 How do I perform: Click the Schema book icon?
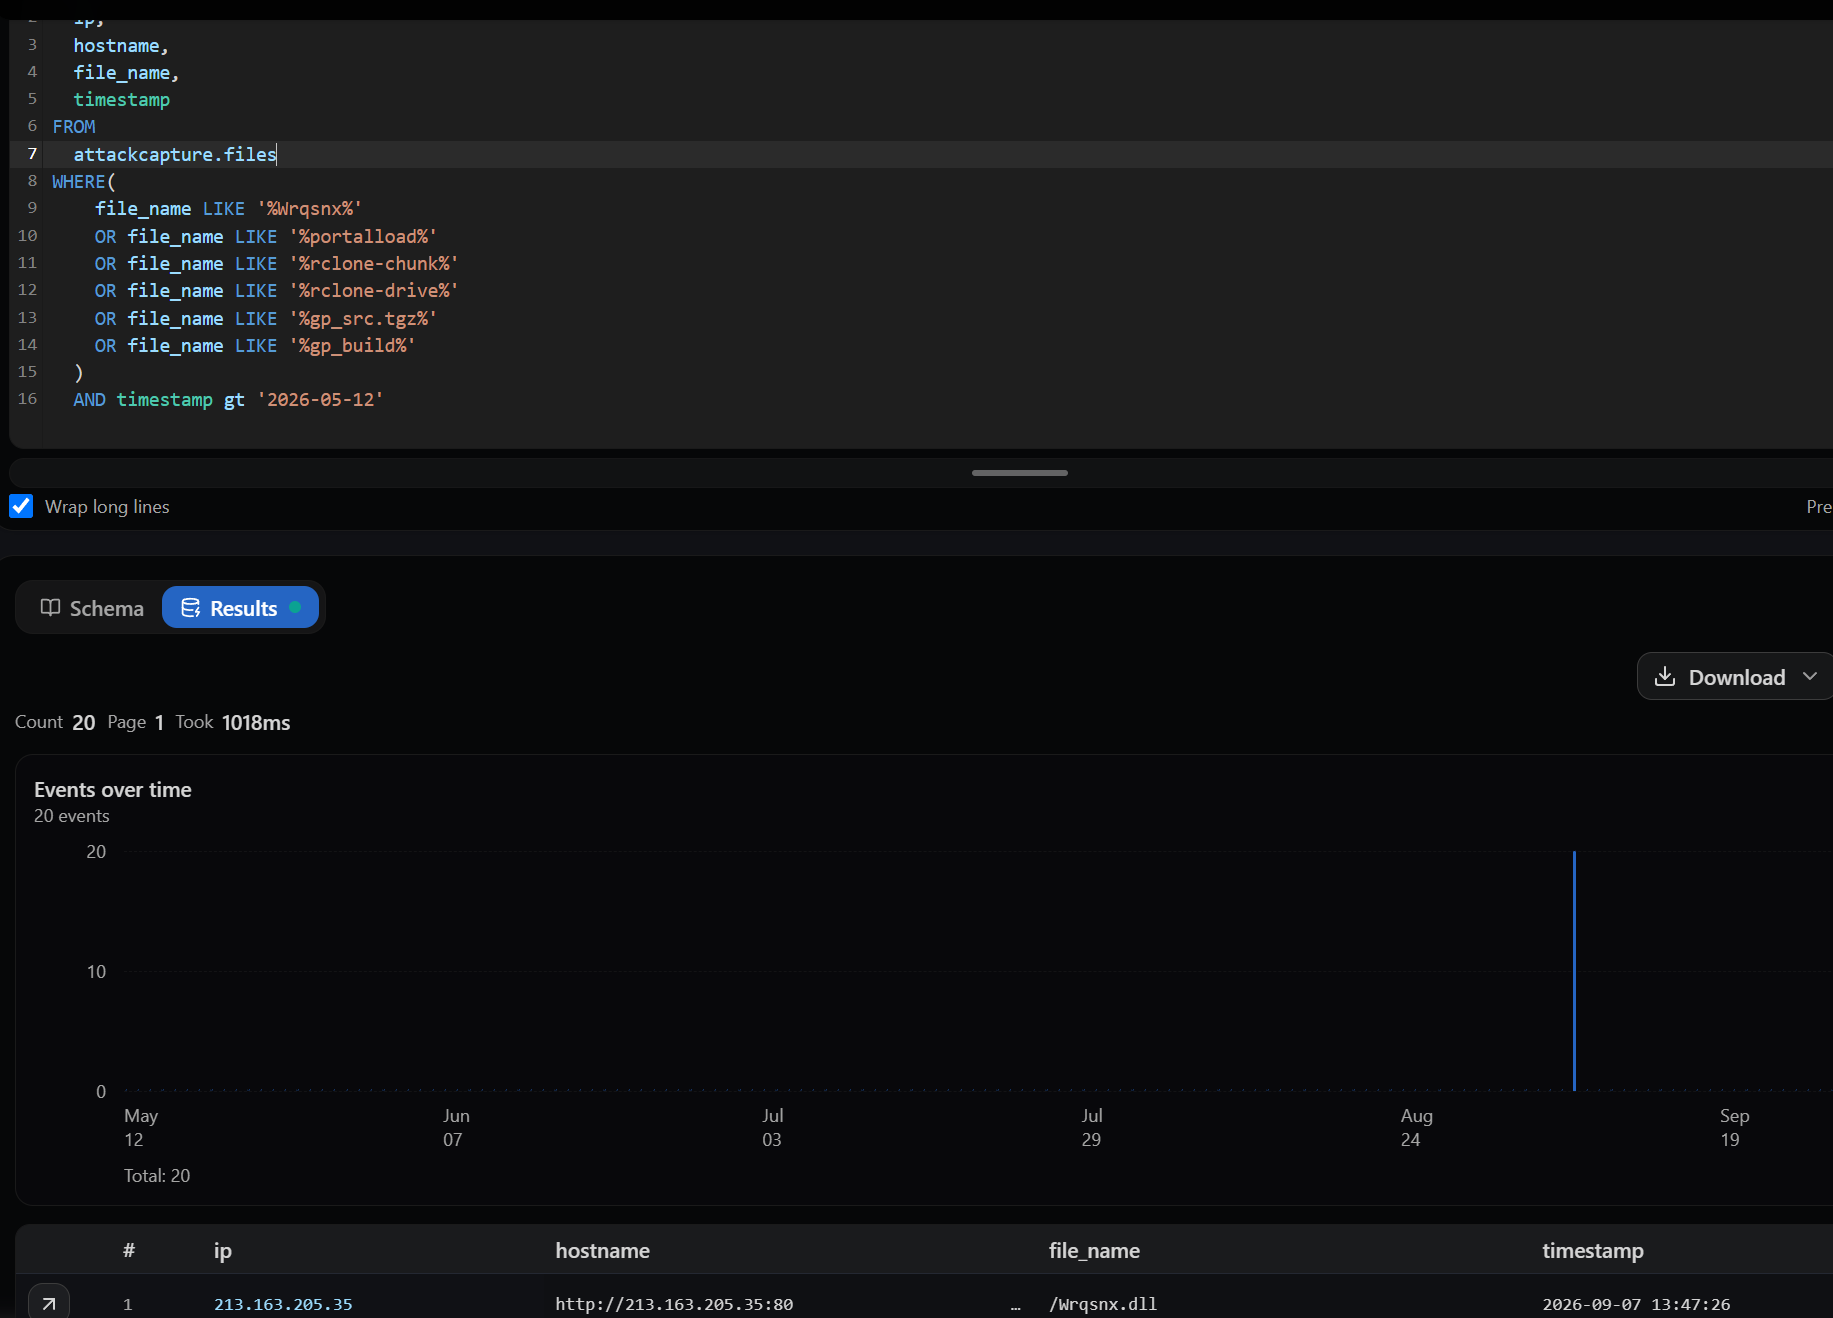tap(50, 608)
